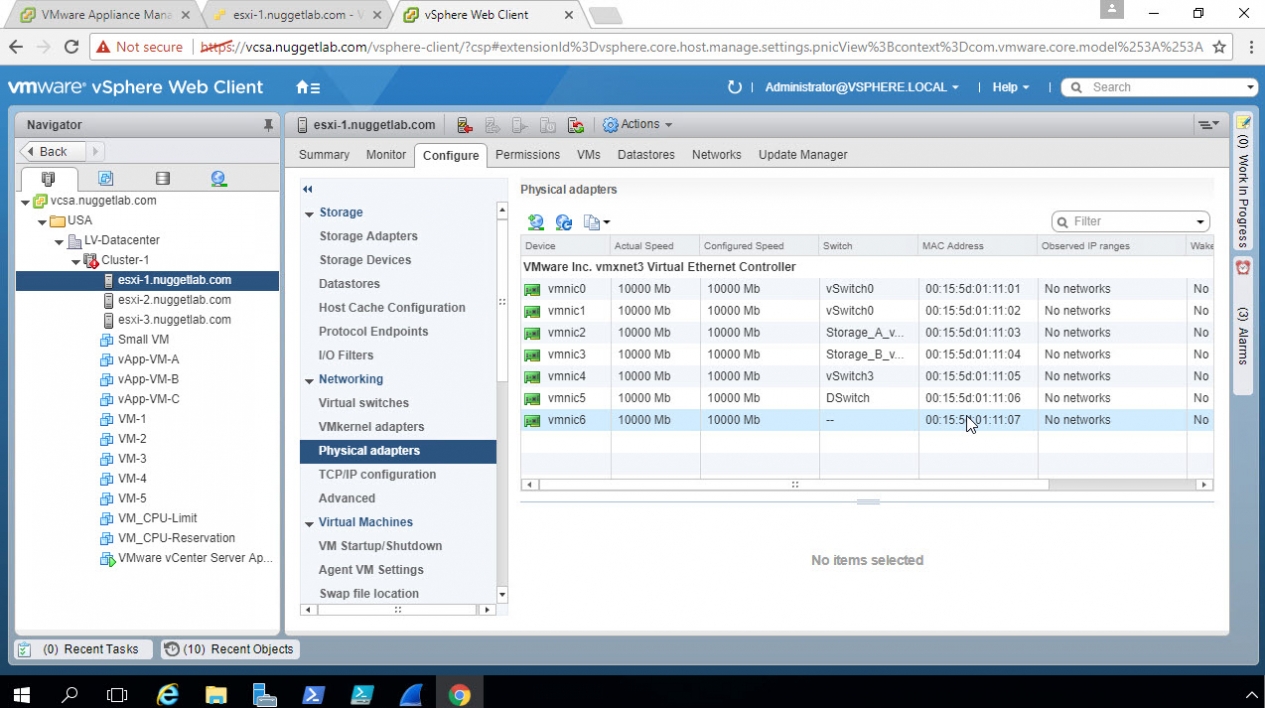
Task: Collapse the Storage section in Configure menu
Action: [310, 213]
